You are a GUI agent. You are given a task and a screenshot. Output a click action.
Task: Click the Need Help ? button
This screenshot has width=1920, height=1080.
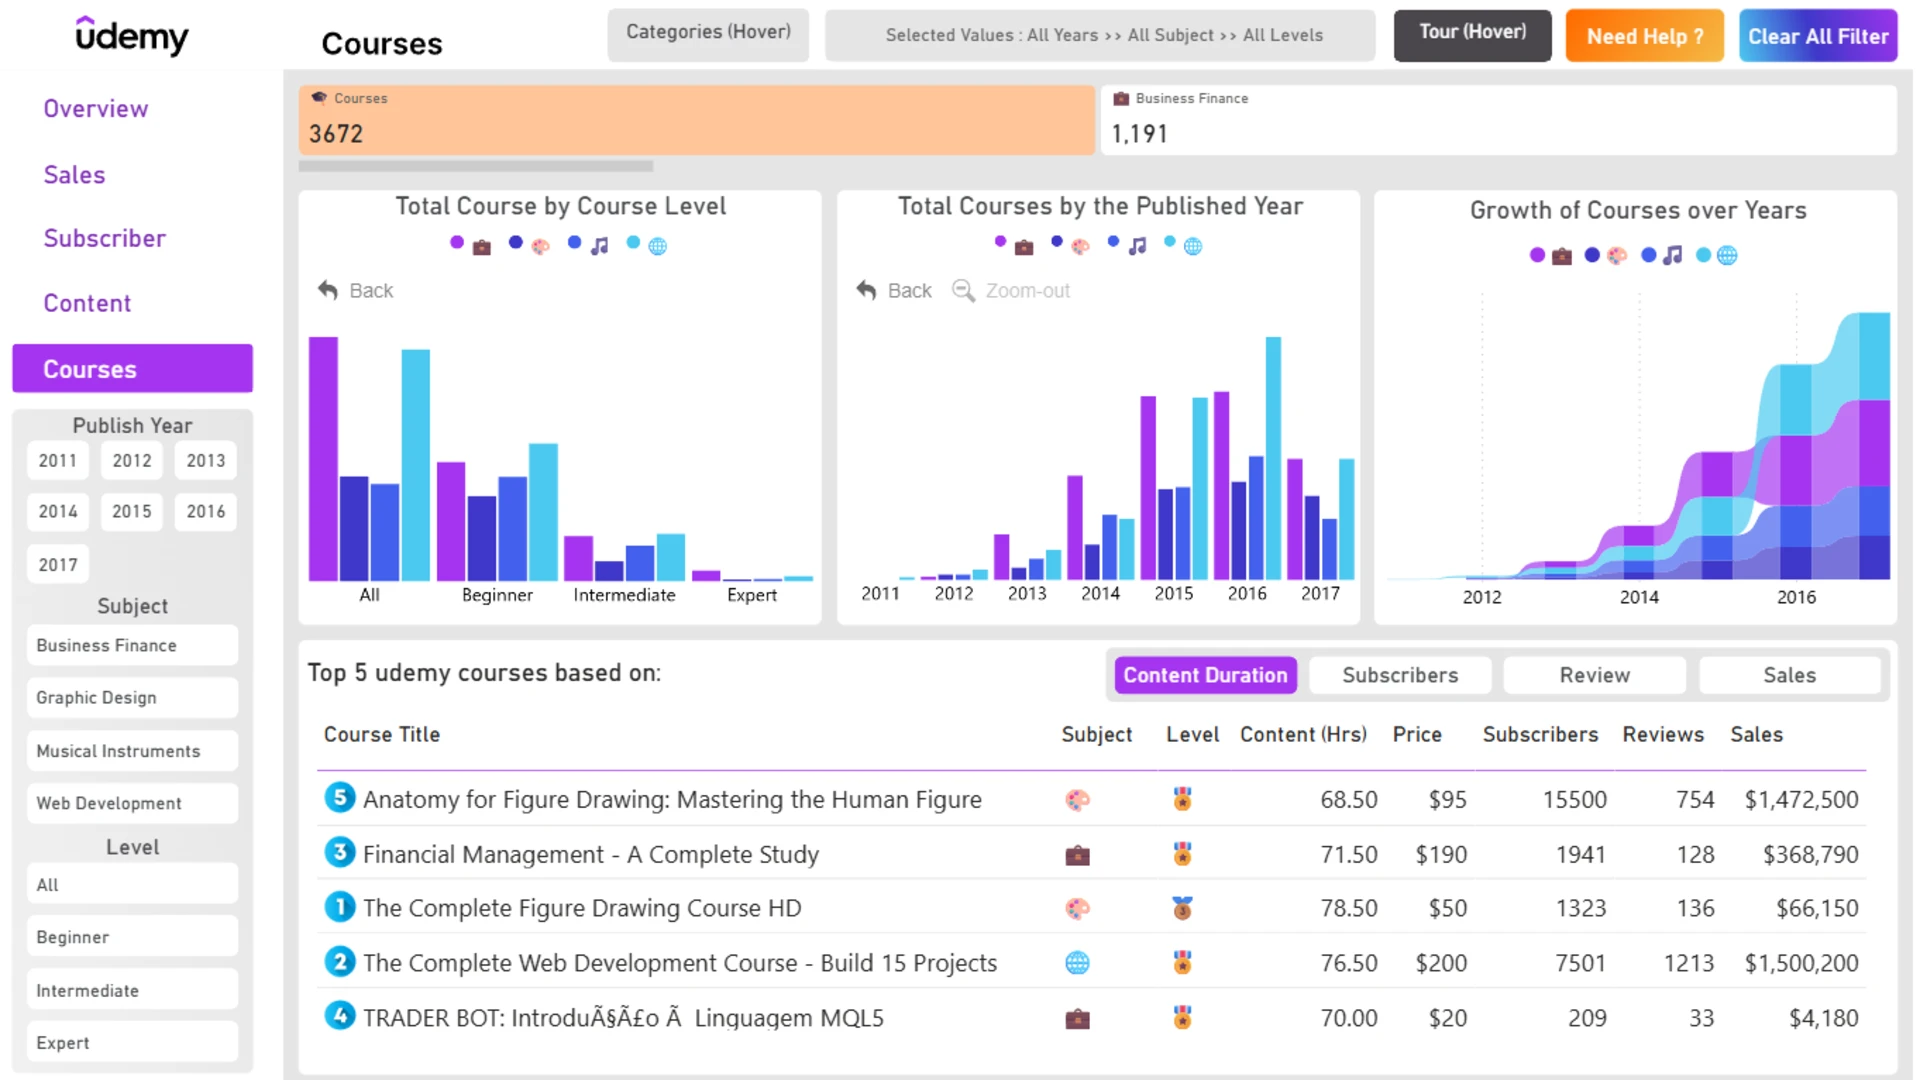pos(1644,36)
